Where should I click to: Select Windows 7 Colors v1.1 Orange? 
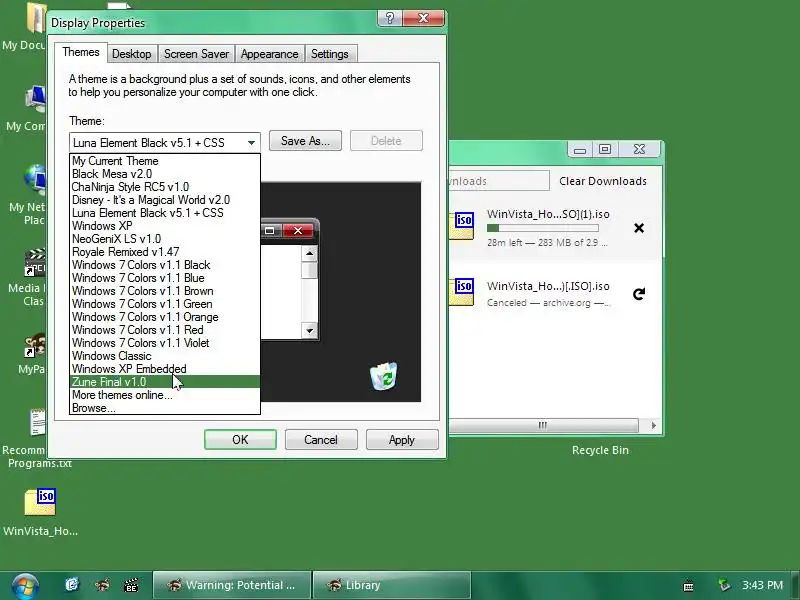tap(165, 317)
